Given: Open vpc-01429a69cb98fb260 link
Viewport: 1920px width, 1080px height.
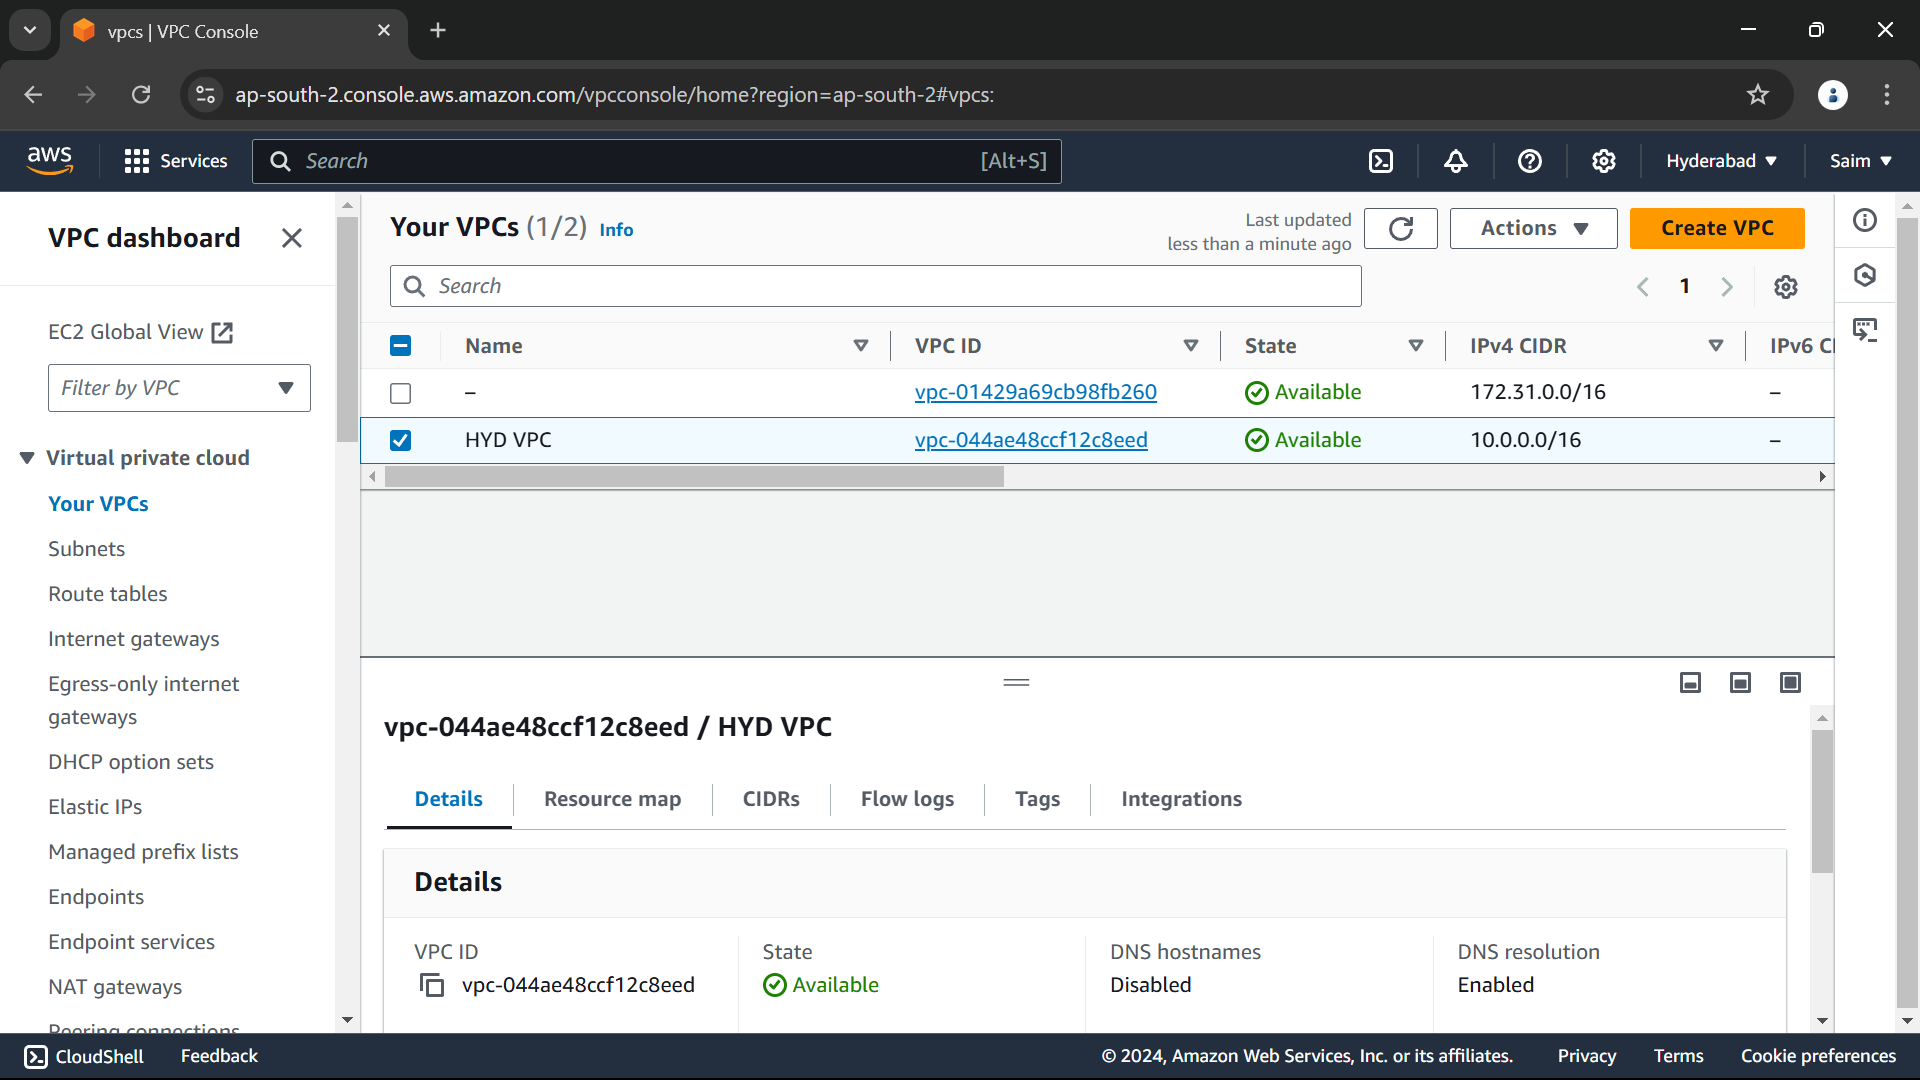Looking at the screenshot, I should (x=1035, y=392).
